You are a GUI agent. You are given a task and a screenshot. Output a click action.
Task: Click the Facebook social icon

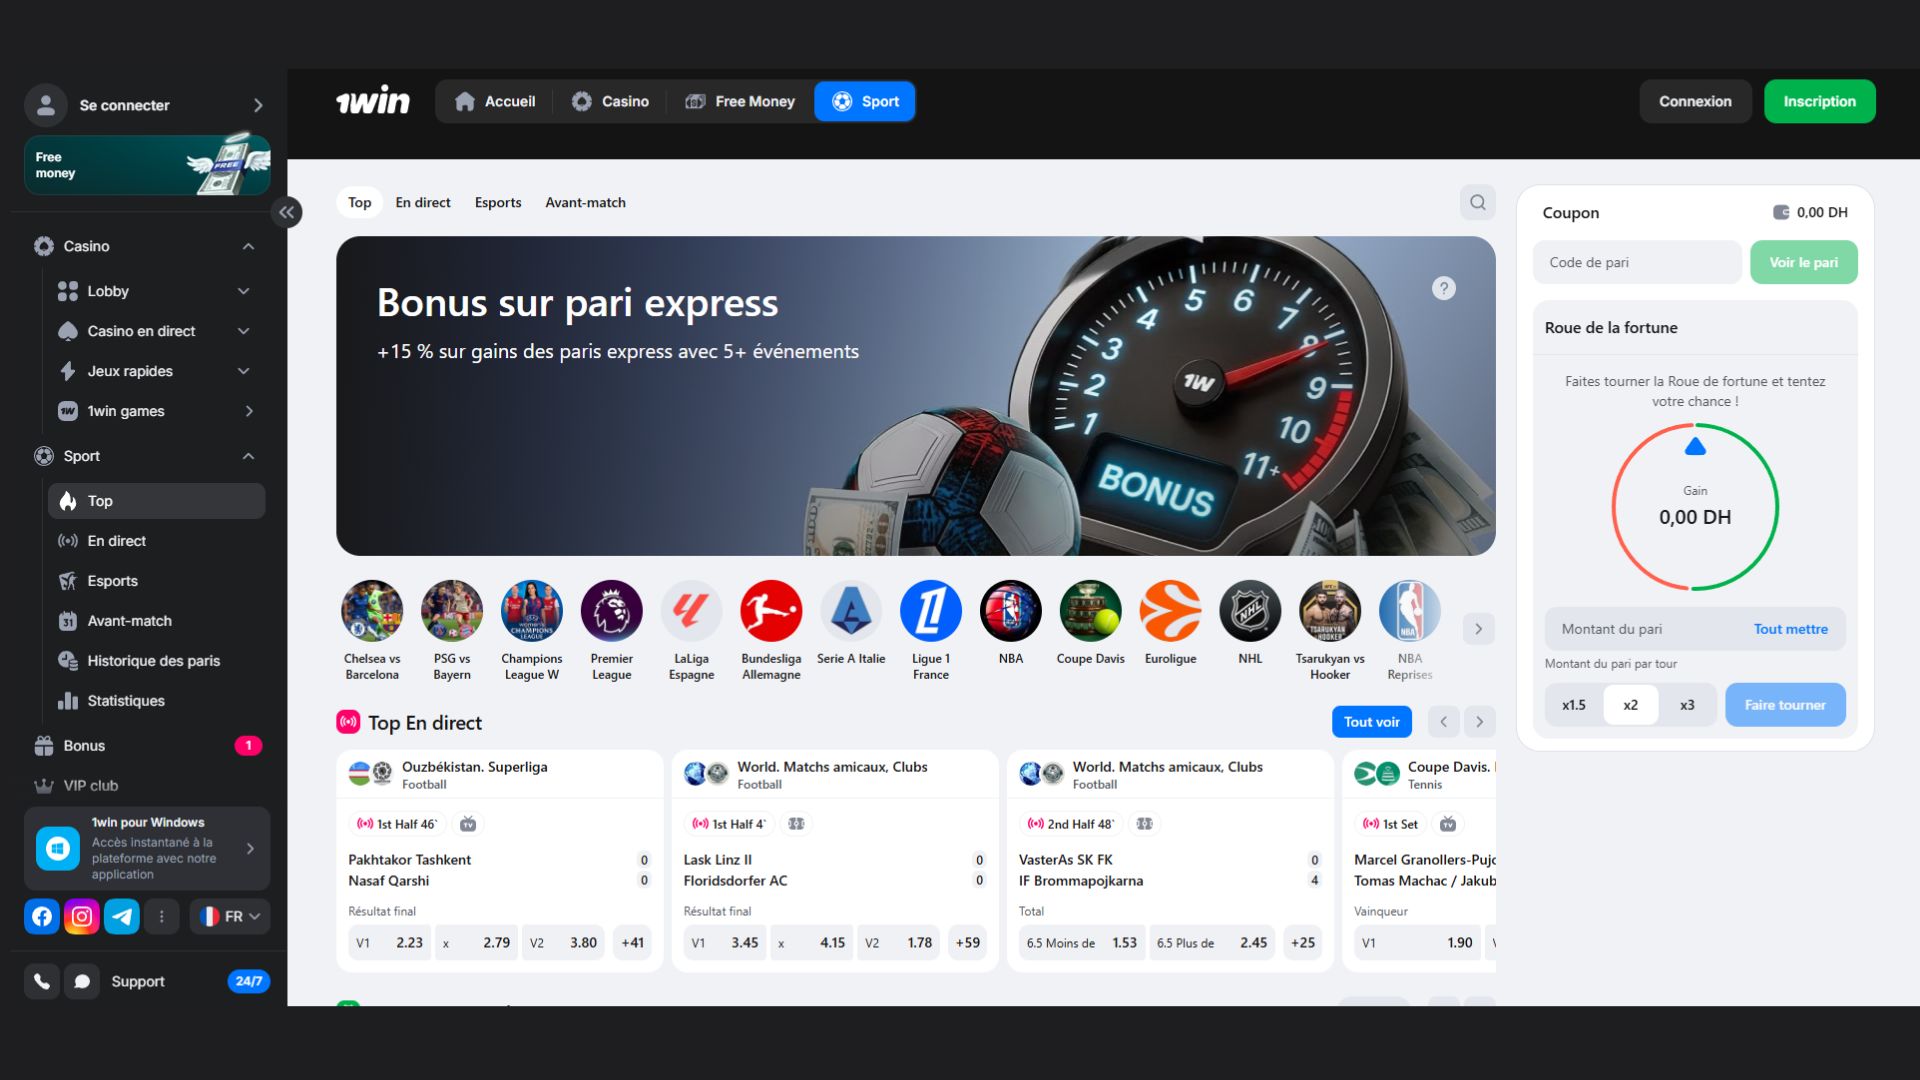(x=42, y=916)
